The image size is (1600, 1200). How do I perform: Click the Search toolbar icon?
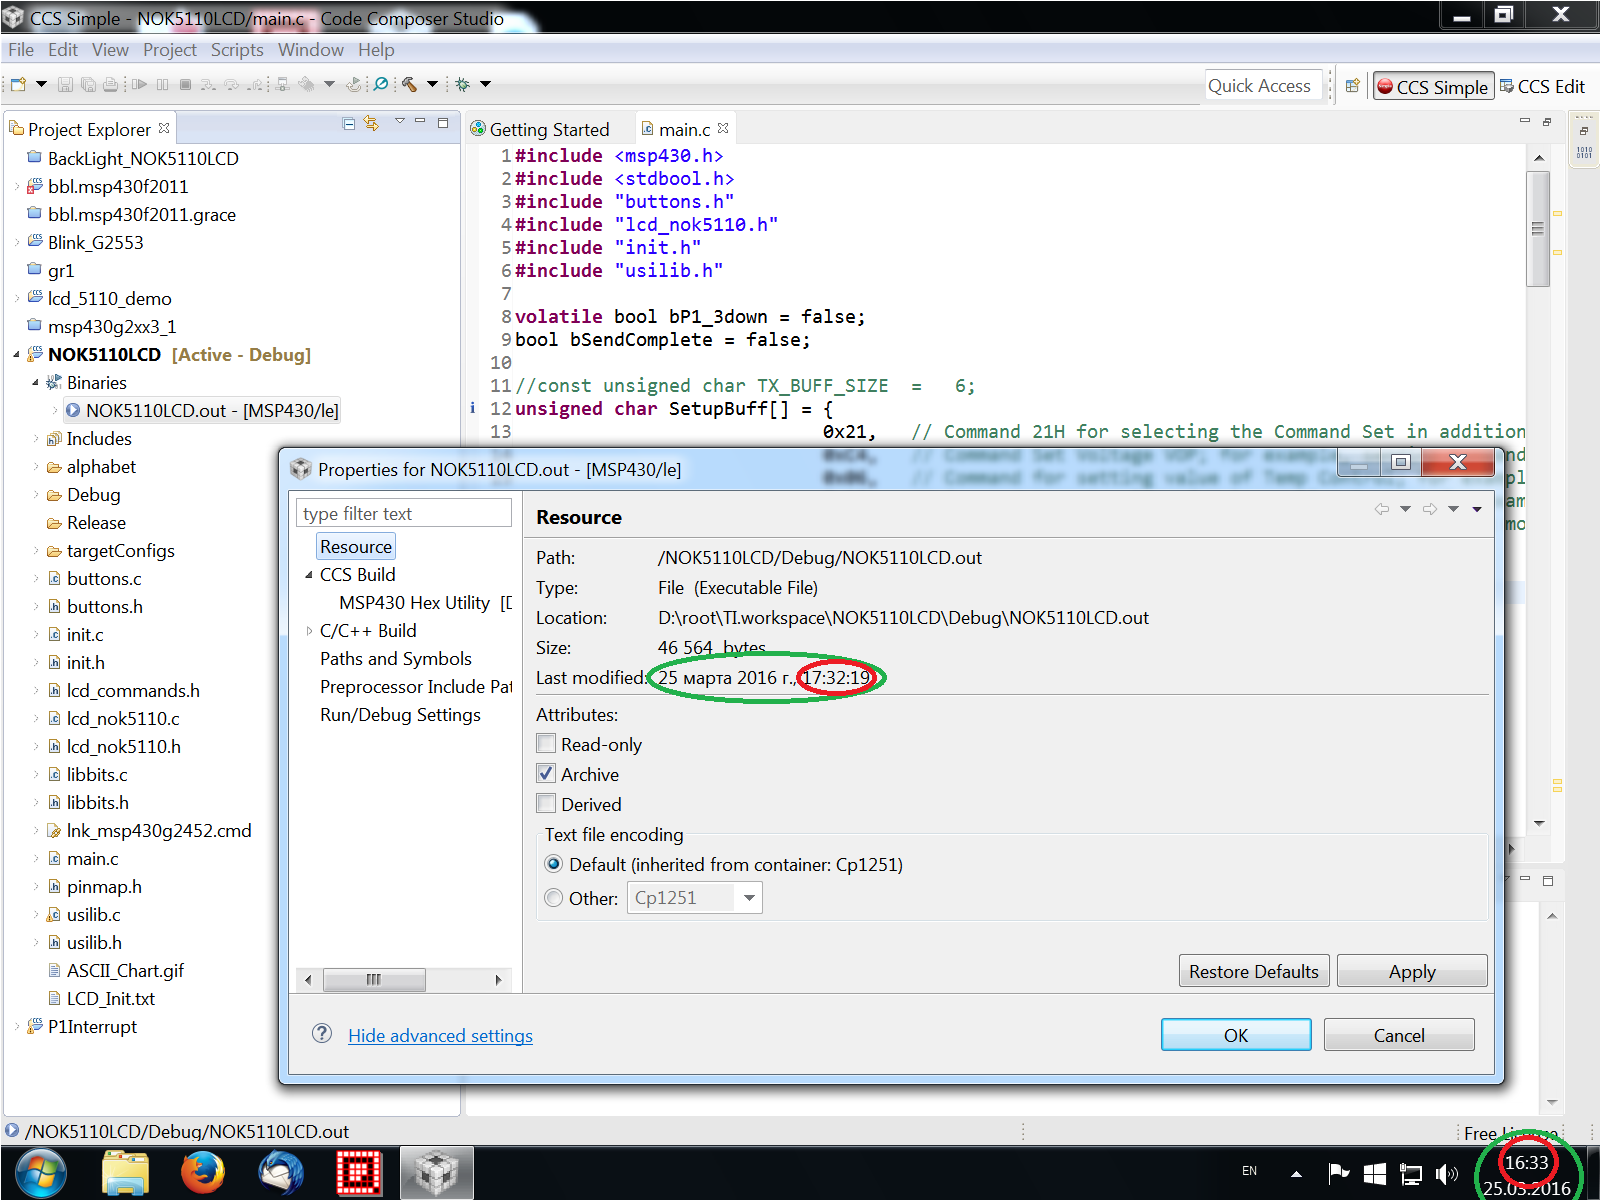[x=381, y=85]
